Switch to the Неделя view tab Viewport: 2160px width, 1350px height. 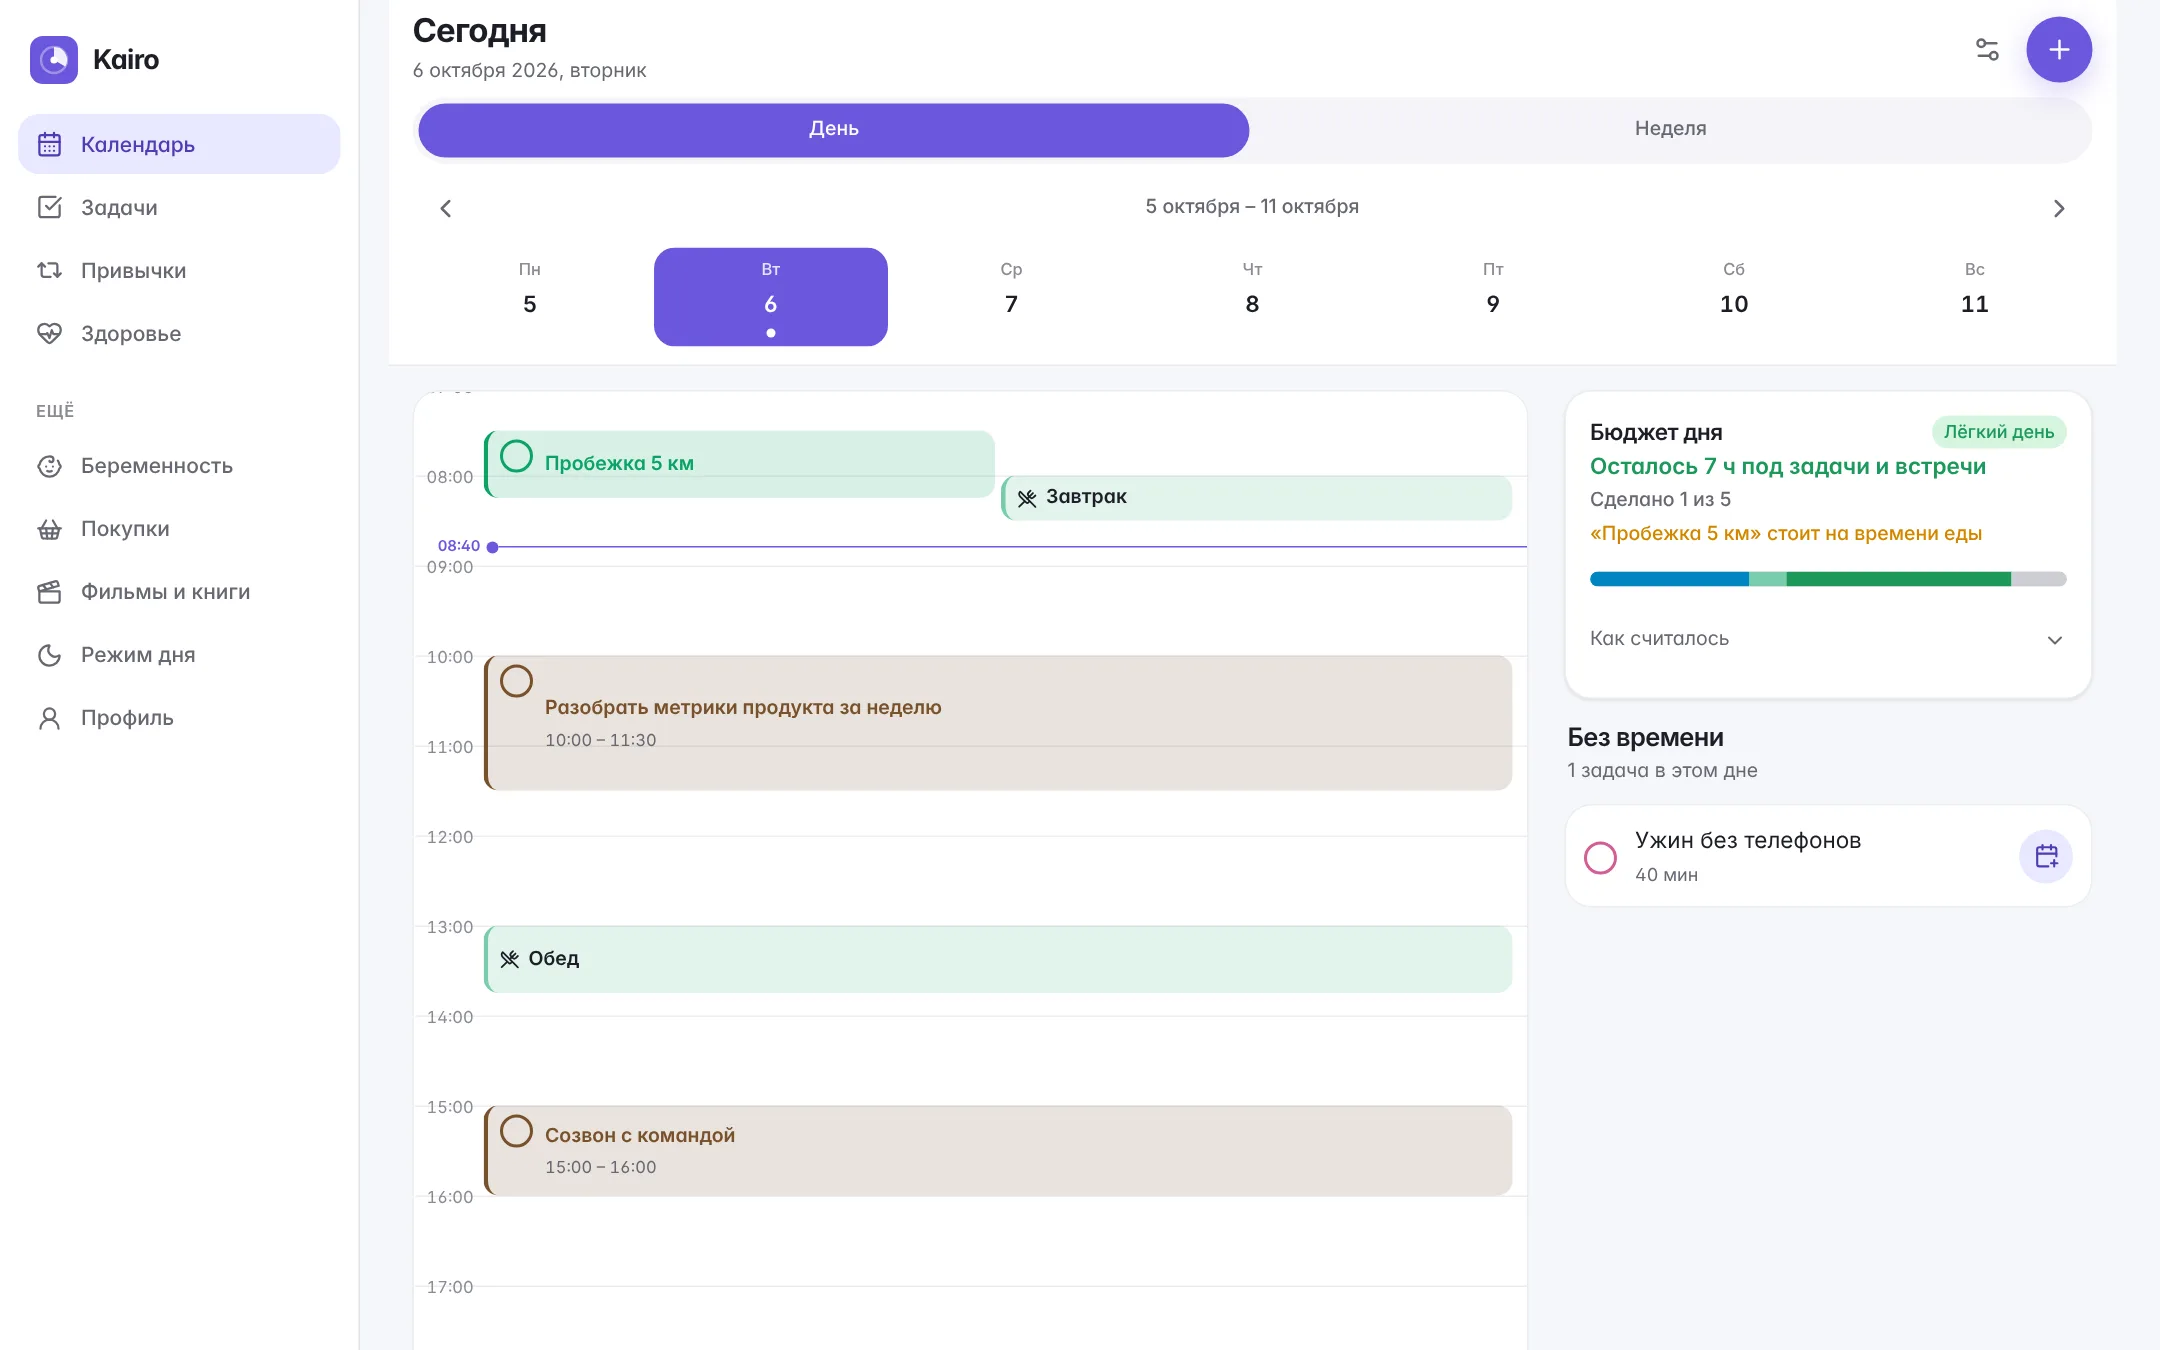(x=1670, y=129)
